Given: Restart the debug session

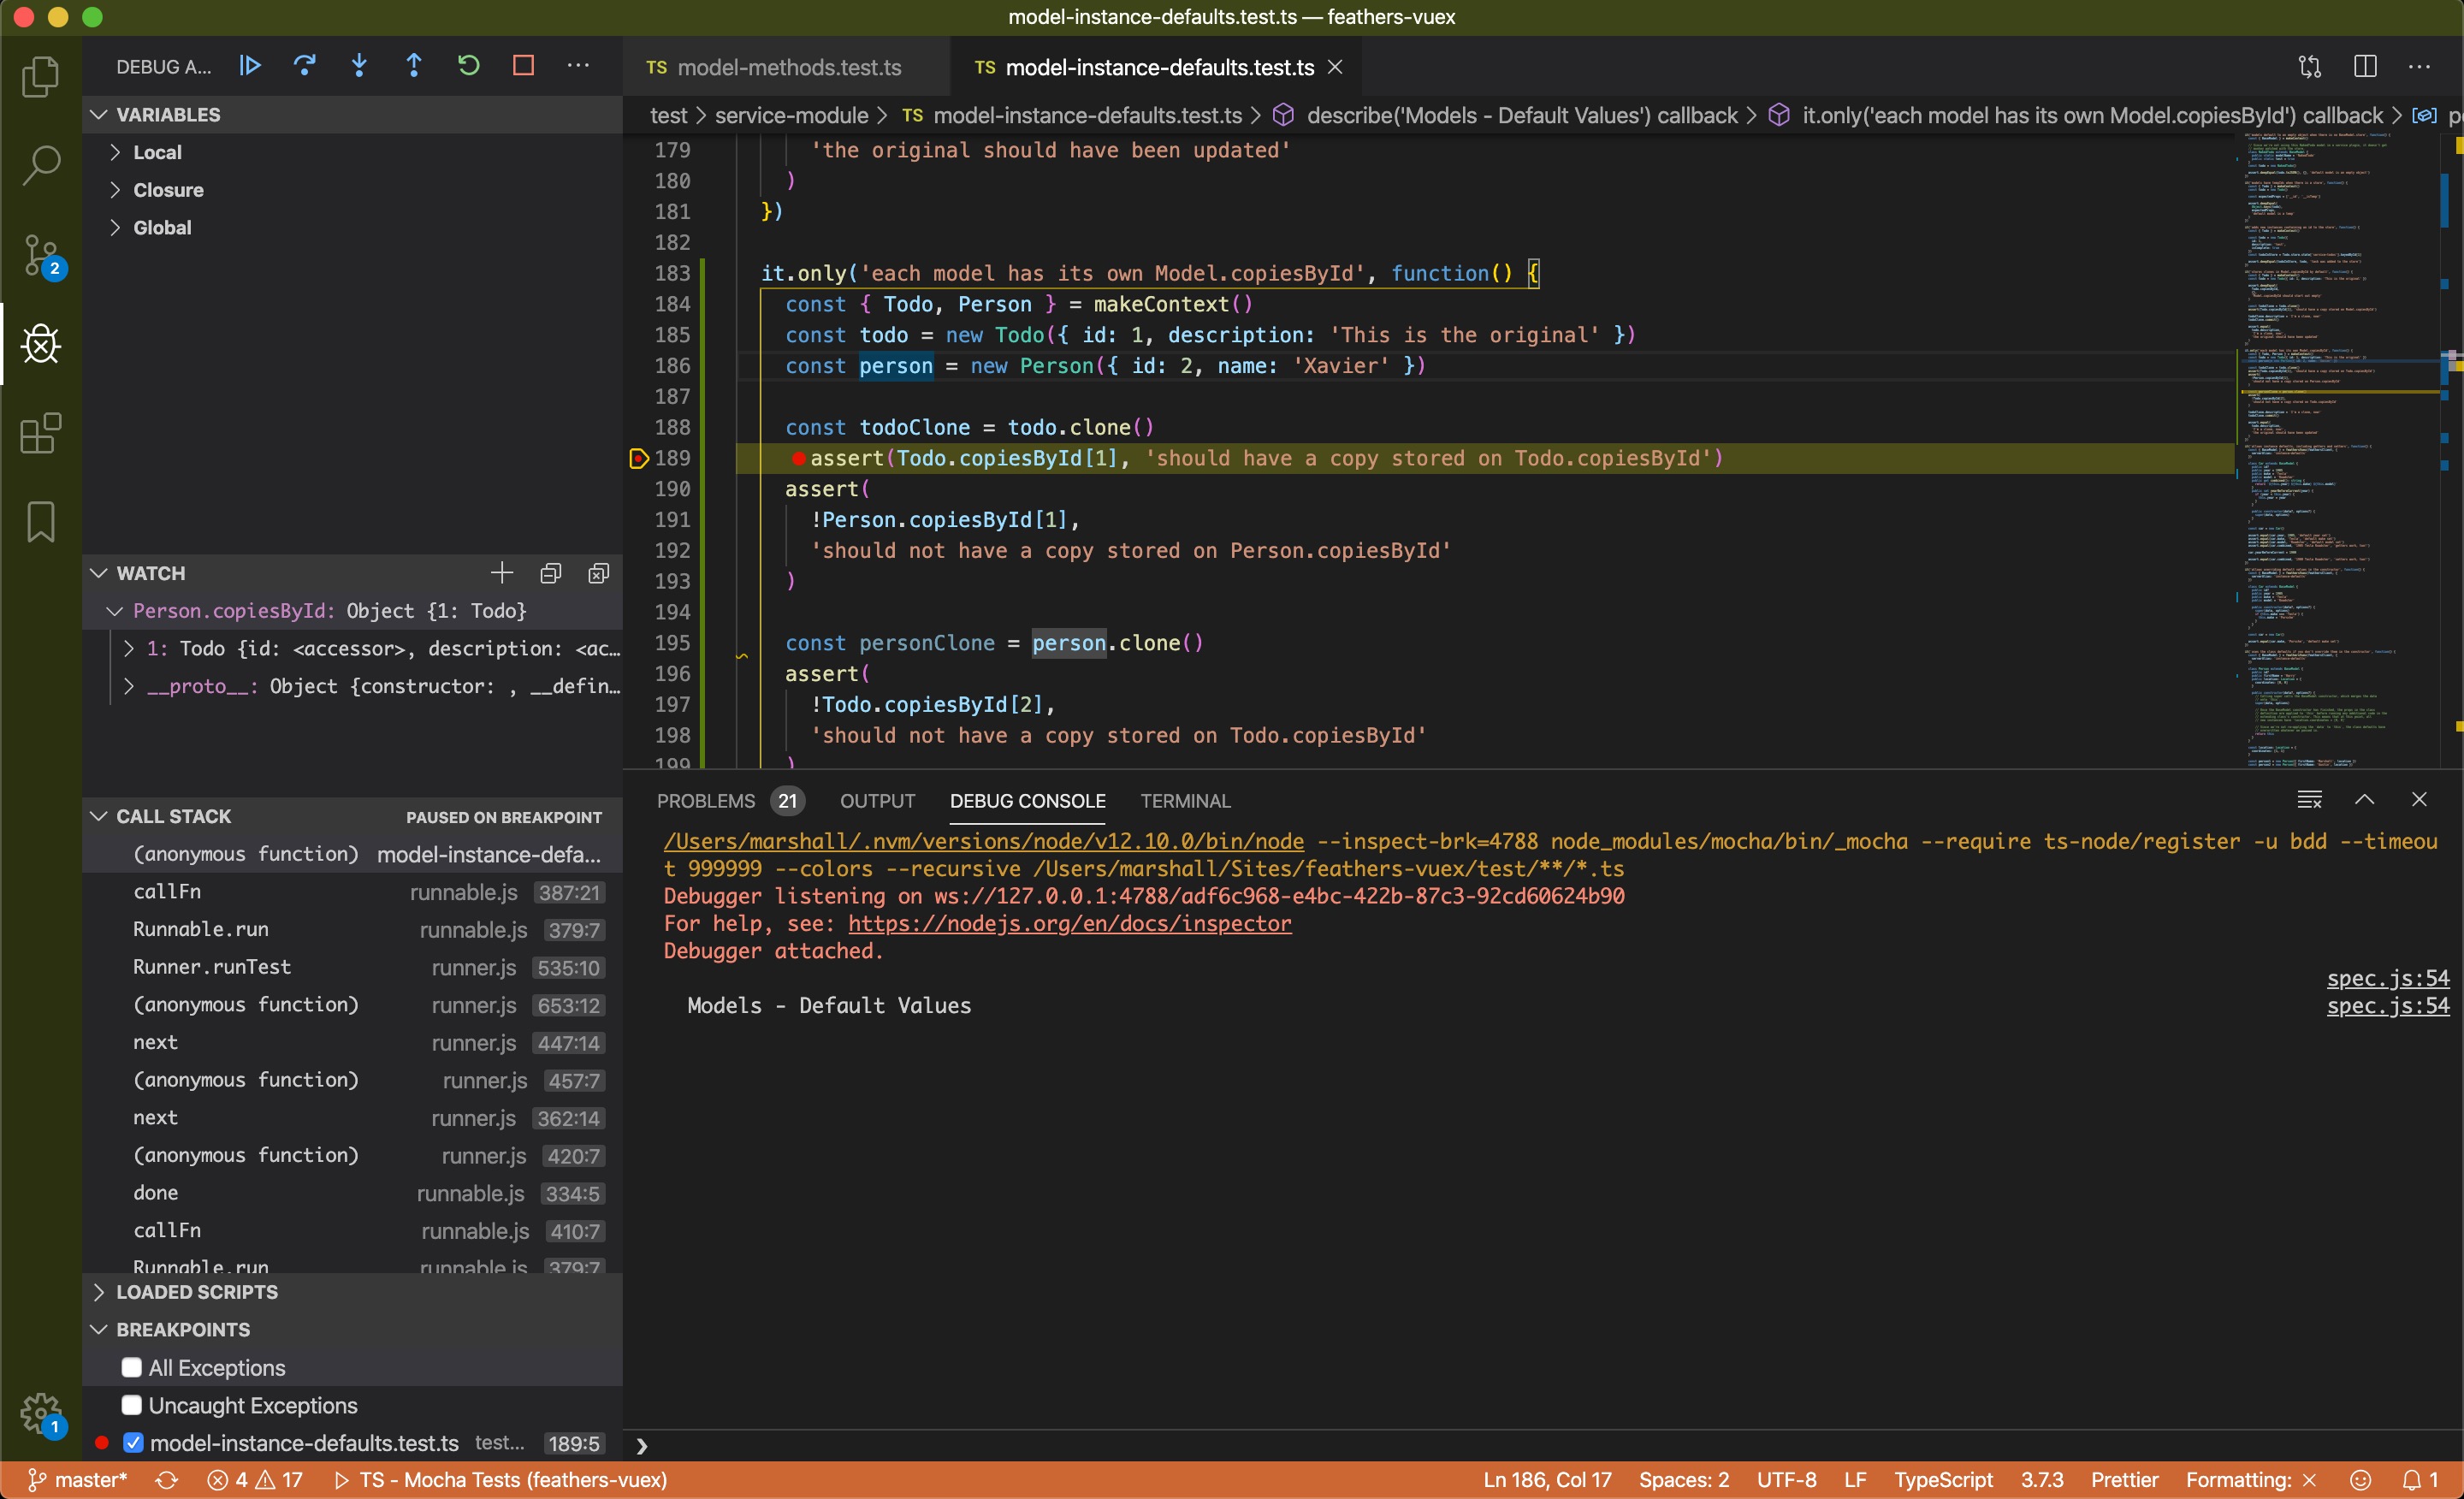Looking at the screenshot, I should point(468,66).
